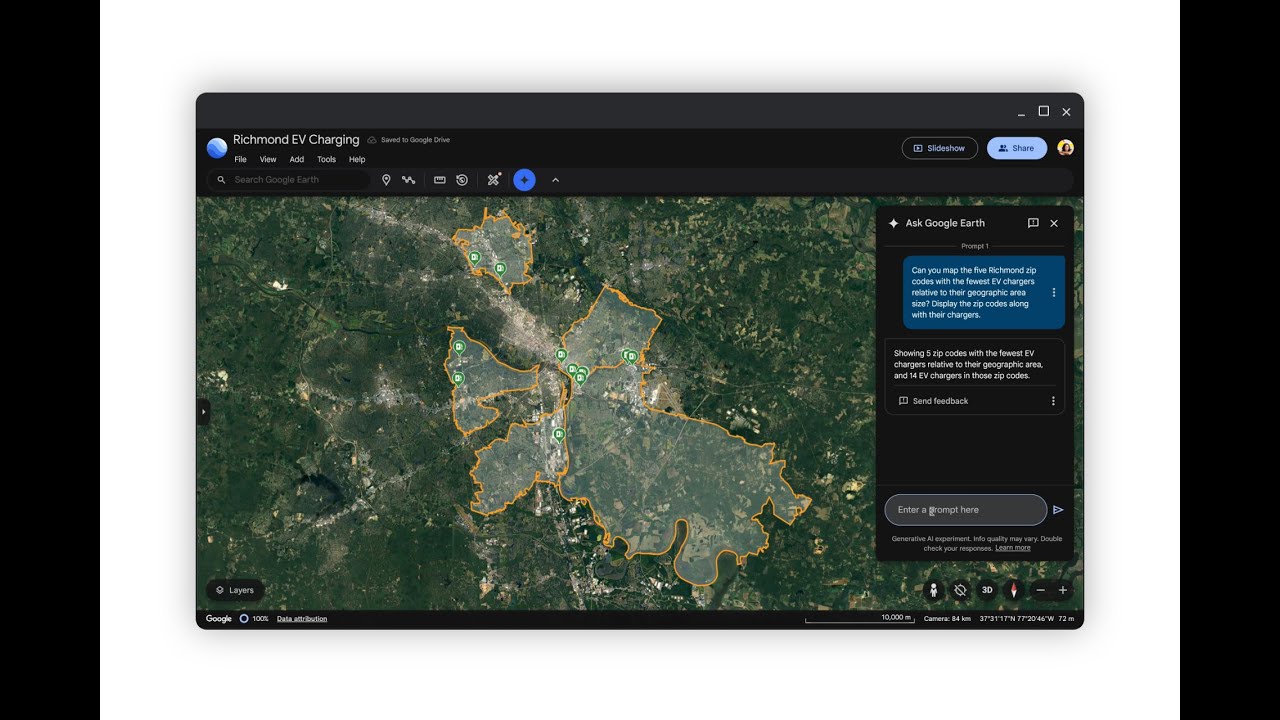This screenshot has width=1280, height=720.
Task: Enable Street View pegman mode
Action: click(x=932, y=590)
